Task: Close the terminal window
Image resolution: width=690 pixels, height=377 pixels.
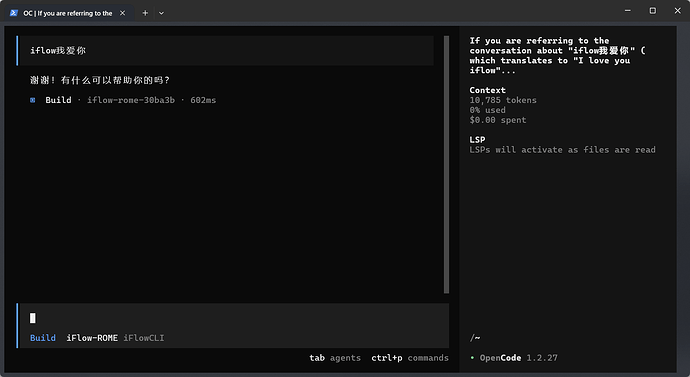Action: tap(678, 11)
